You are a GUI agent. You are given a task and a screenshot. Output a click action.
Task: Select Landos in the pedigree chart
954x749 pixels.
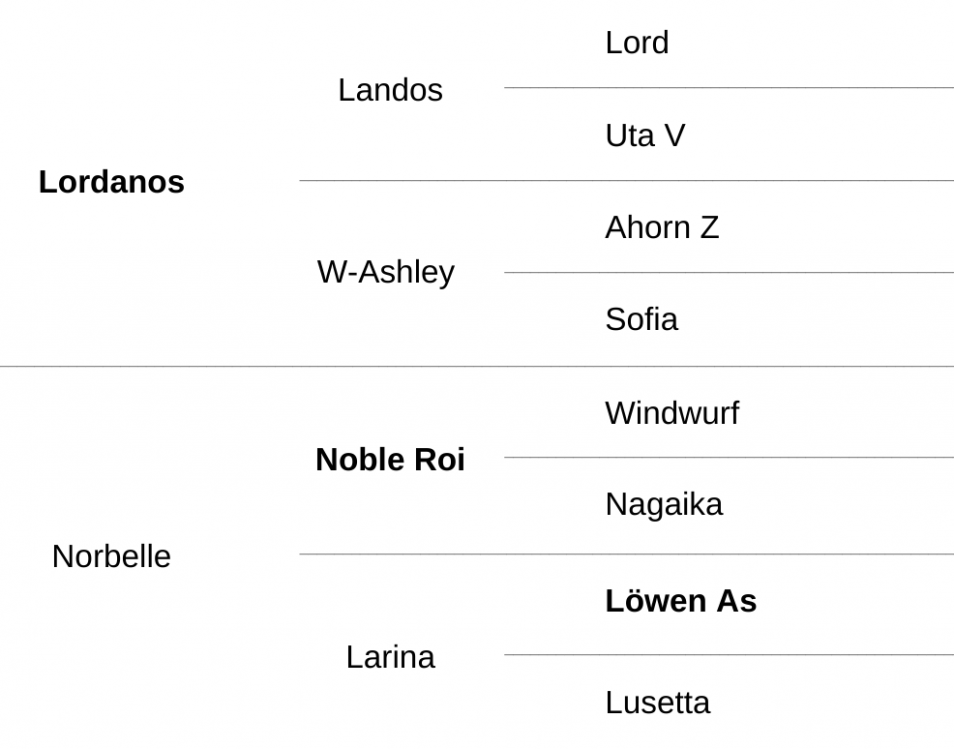point(390,90)
